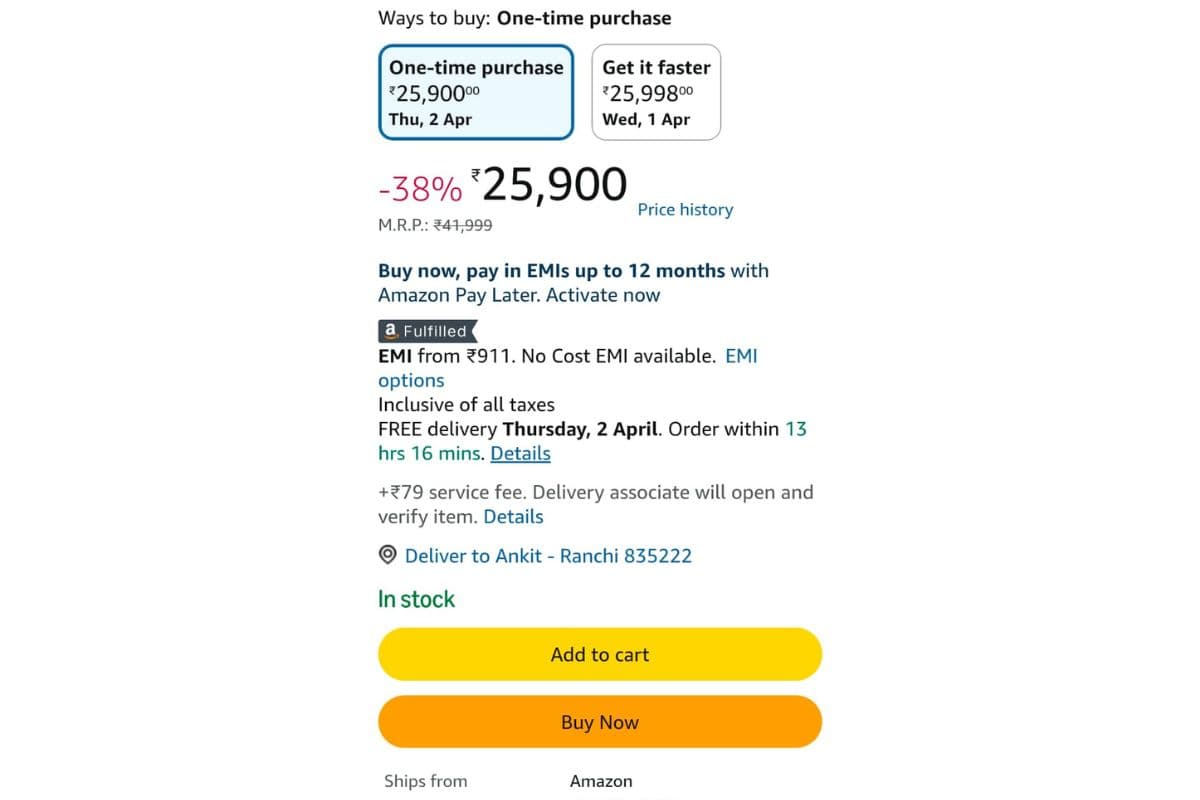Click the delivery location pin icon

coord(388,555)
